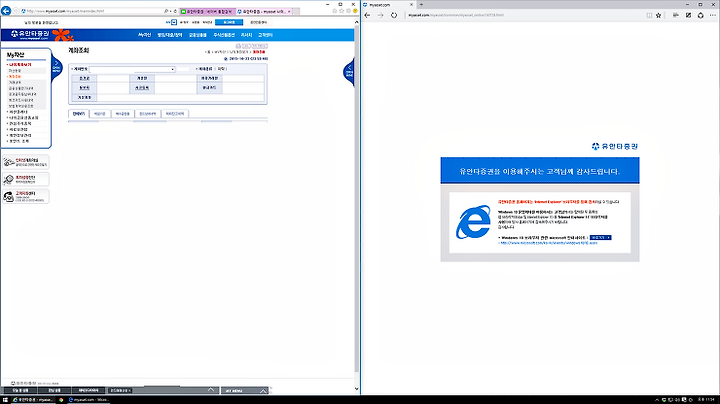Image resolution: width=720 pixels, height=404 pixels.
Task: Open new tab in Edge
Action: pos(421,5)
